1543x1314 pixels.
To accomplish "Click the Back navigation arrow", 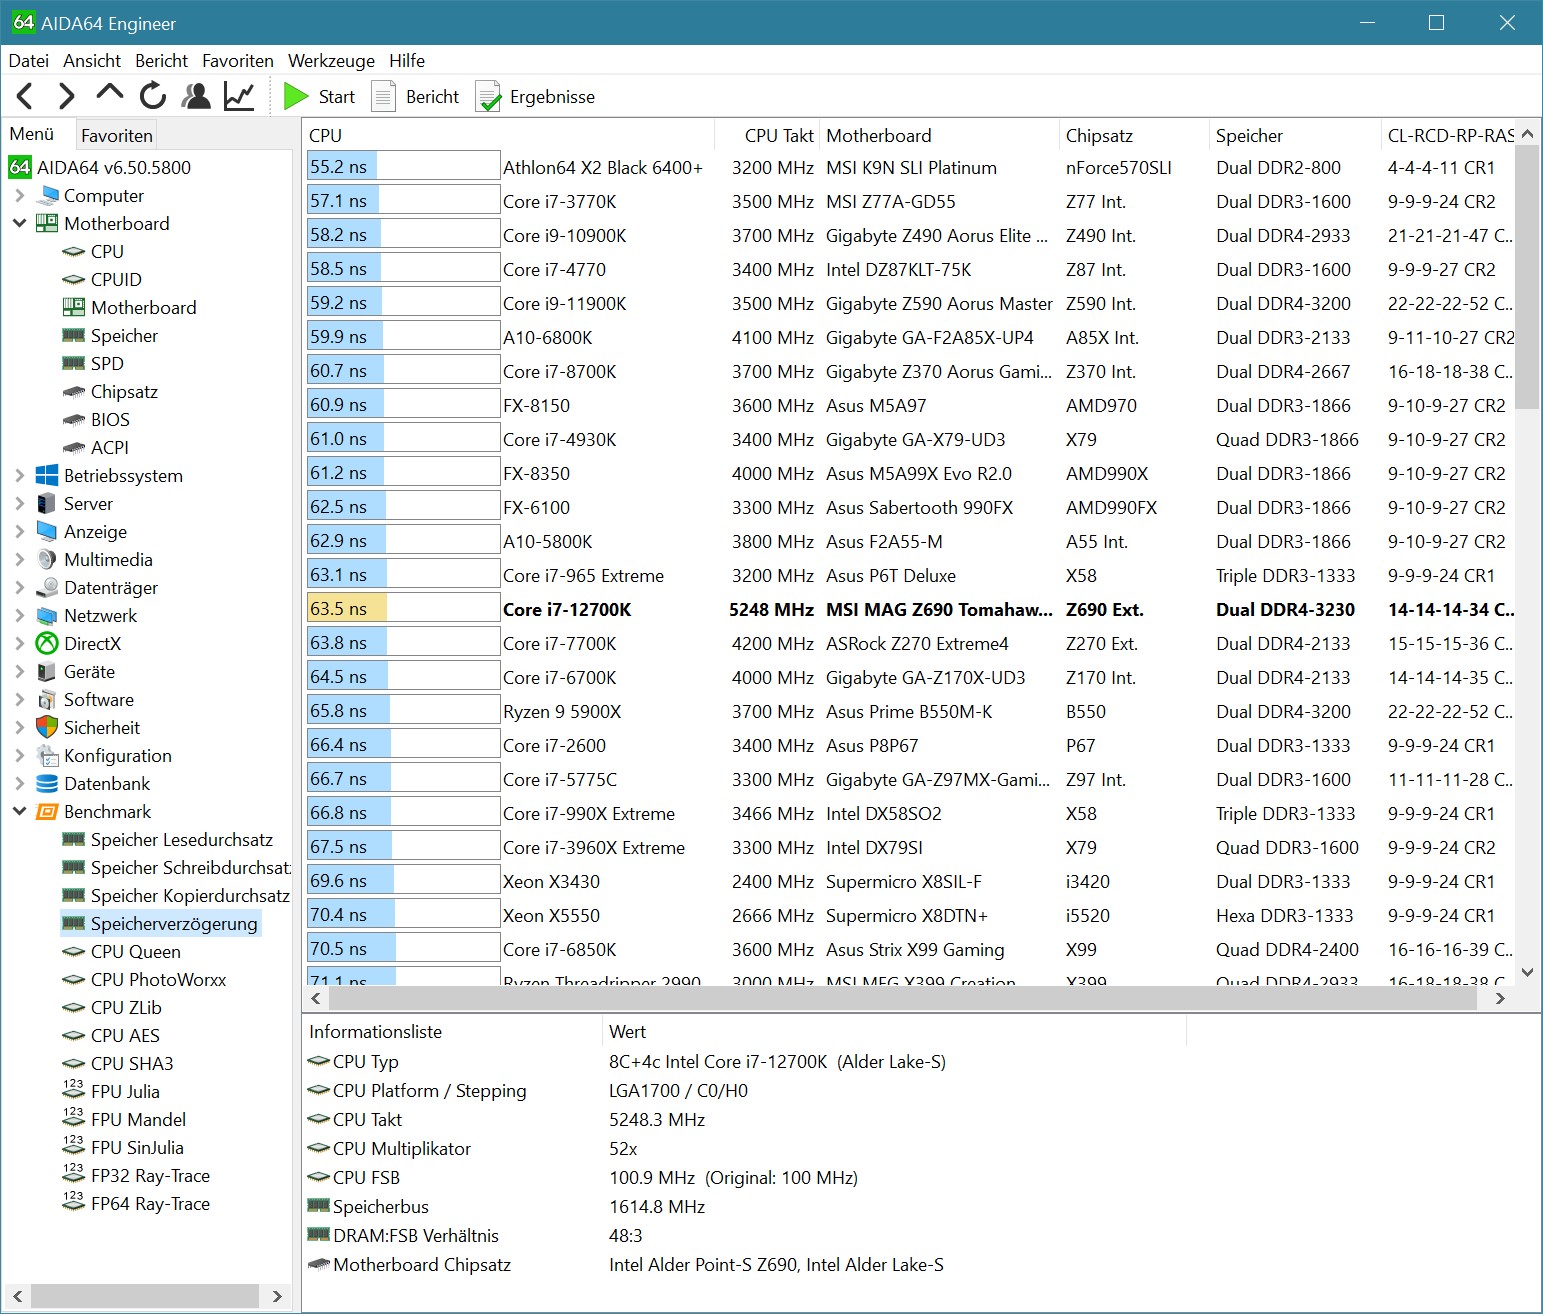I will 25,96.
